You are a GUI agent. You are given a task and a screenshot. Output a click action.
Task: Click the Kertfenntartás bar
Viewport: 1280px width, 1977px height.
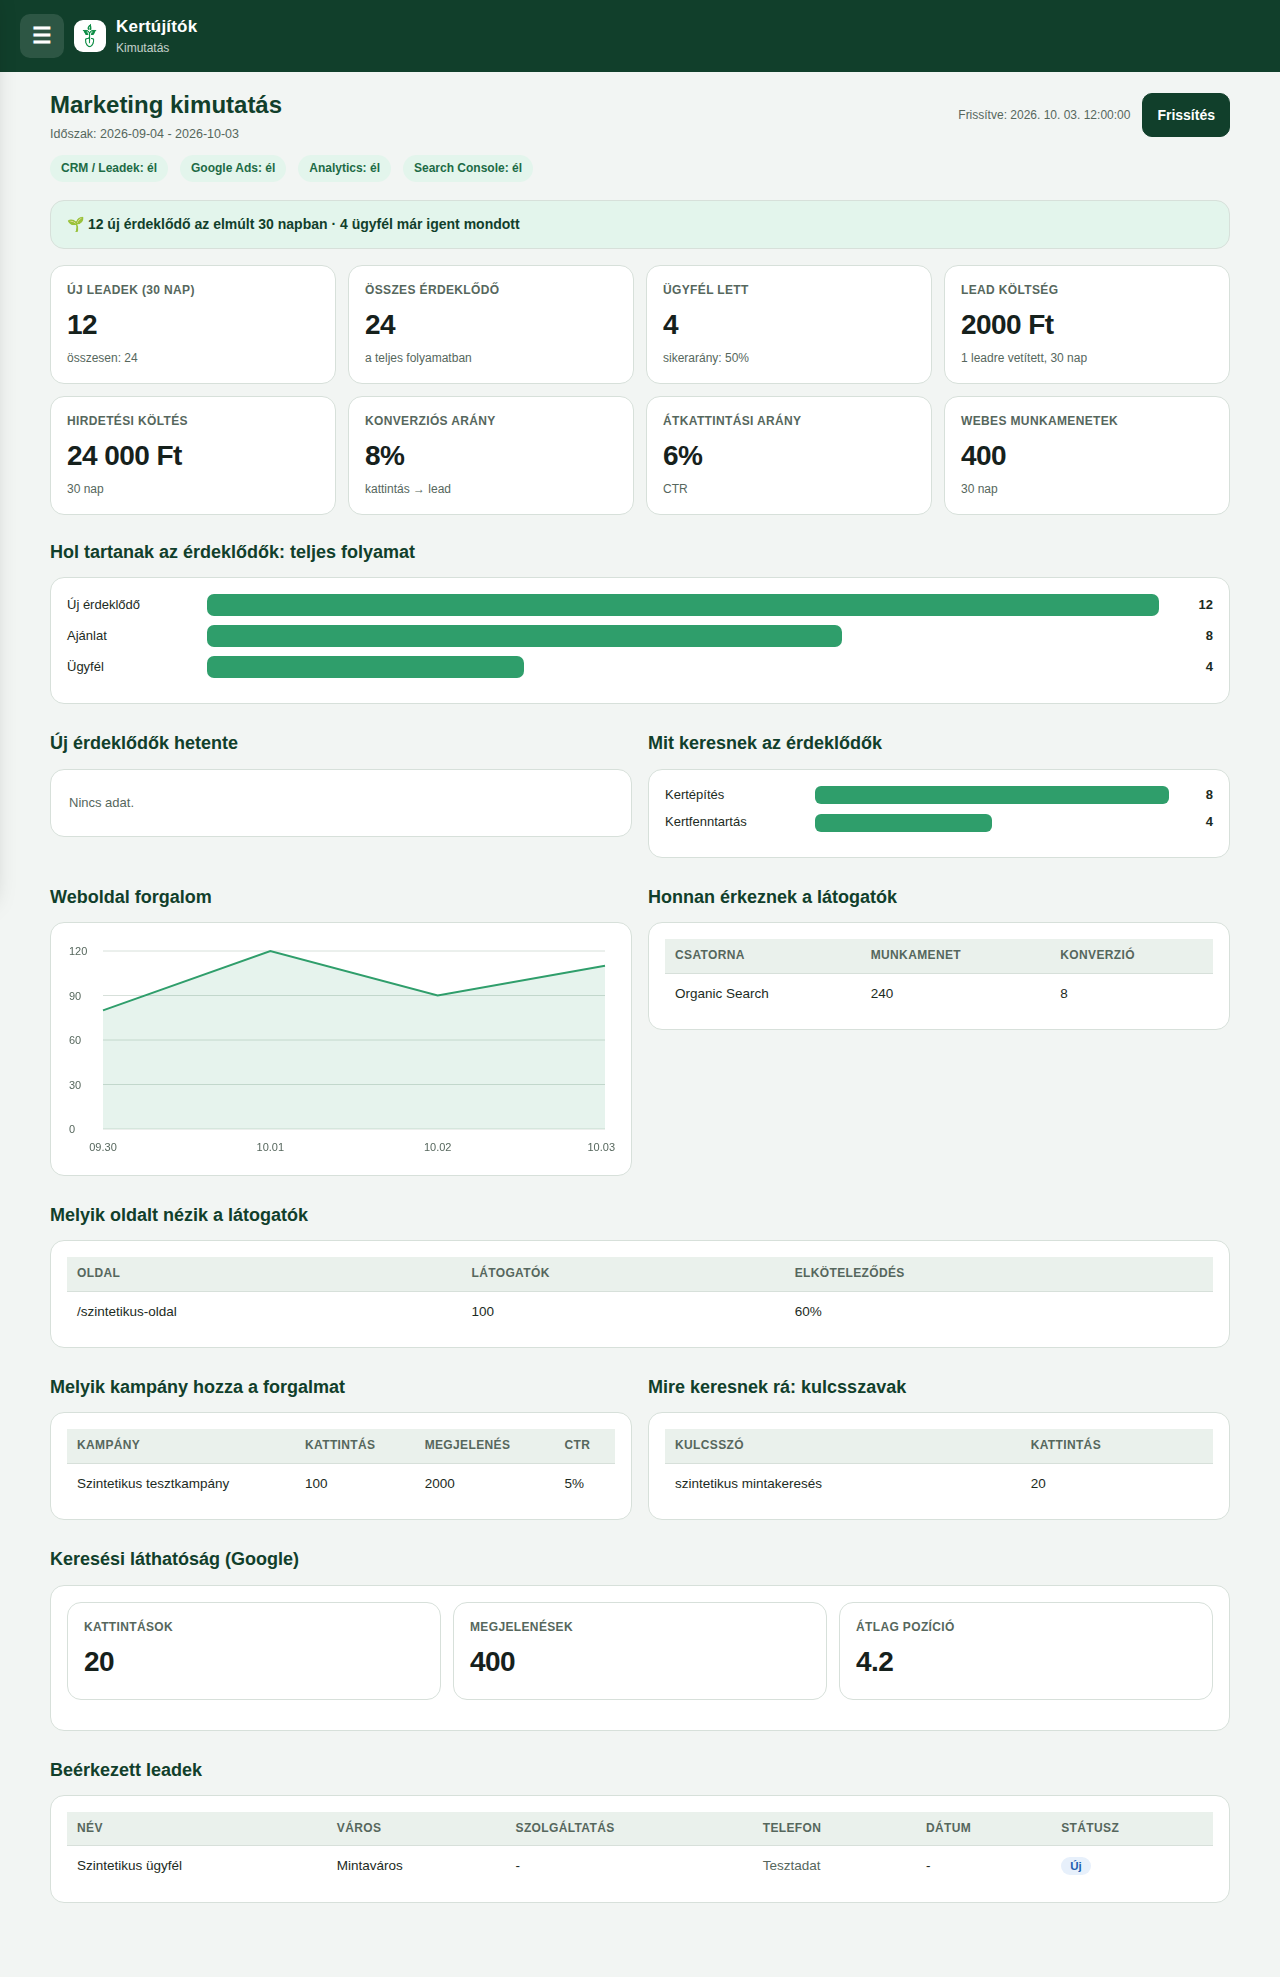tap(903, 822)
